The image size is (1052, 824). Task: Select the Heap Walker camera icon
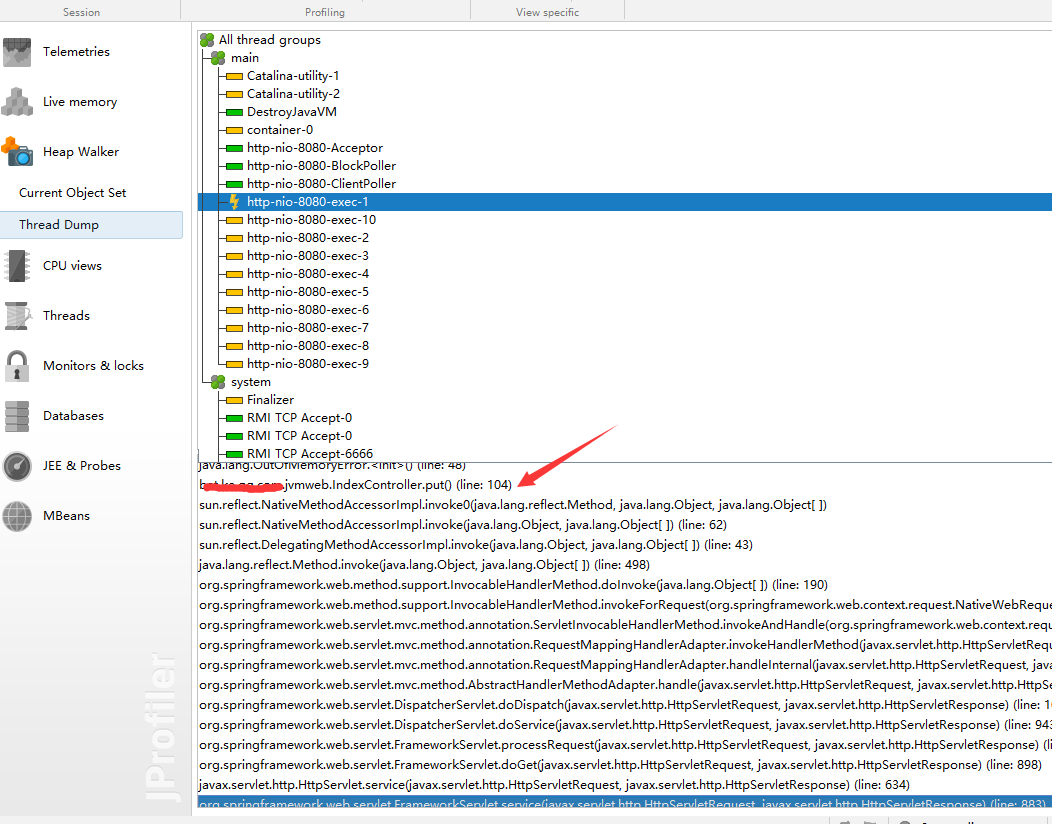click(x=17, y=152)
